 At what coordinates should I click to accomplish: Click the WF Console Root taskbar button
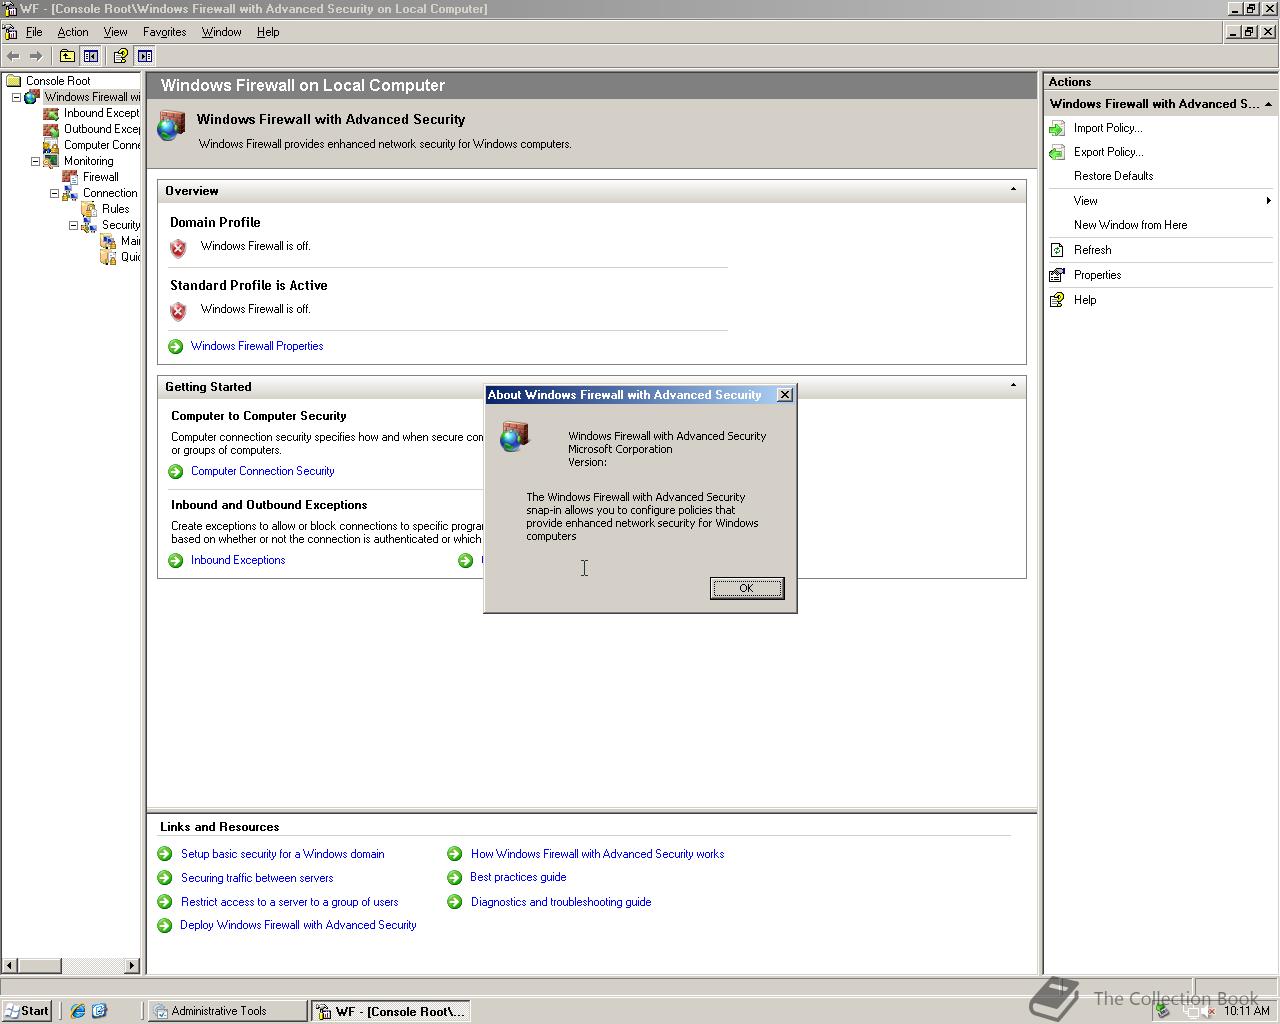(x=391, y=1011)
